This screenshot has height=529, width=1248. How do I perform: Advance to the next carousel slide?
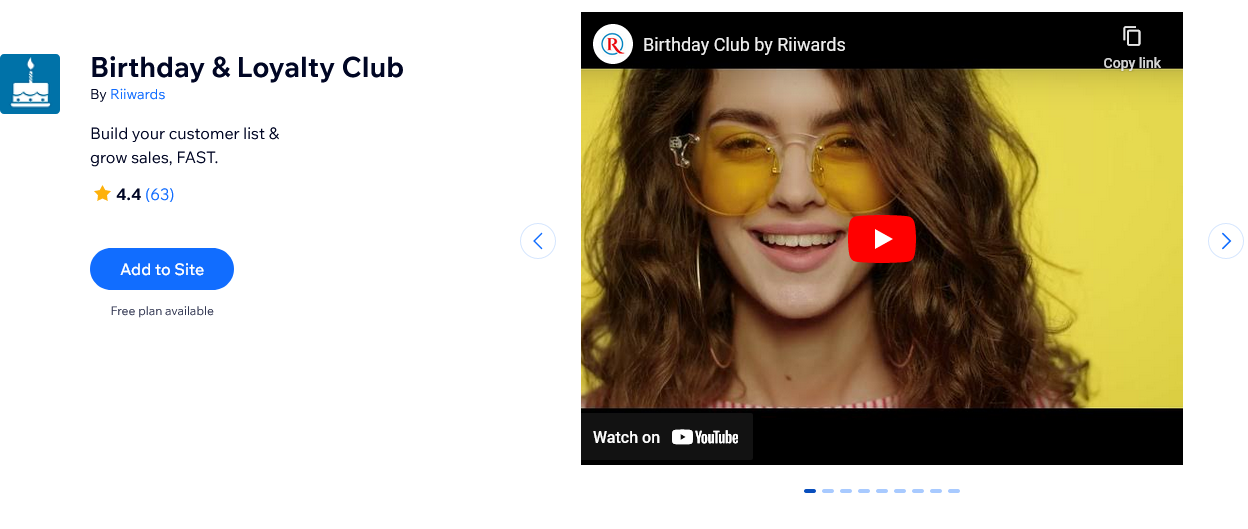[x=1225, y=241]
